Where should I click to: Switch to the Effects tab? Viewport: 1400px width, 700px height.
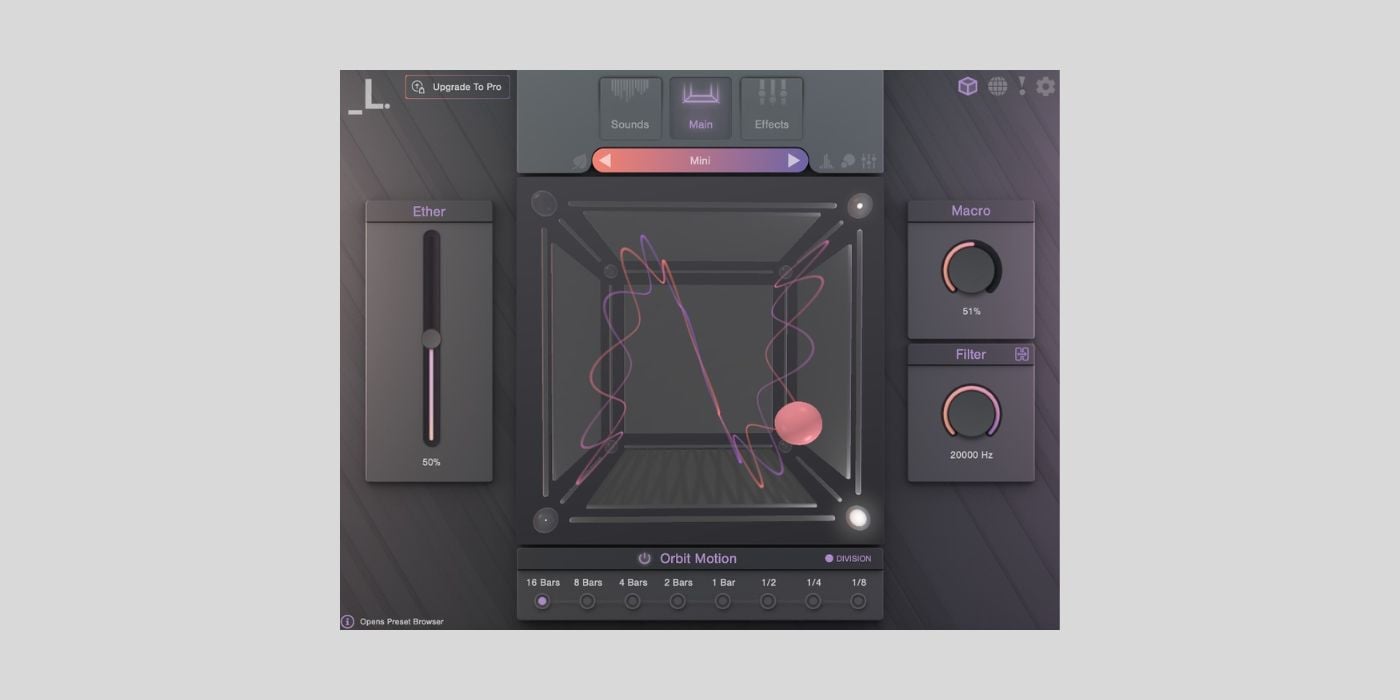tap(771, 107)
